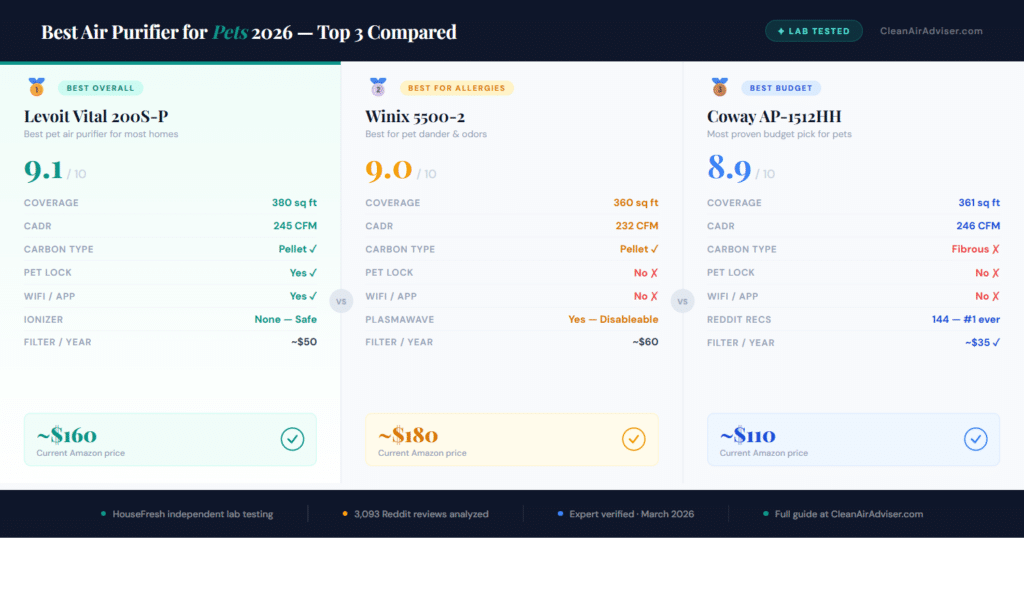Click the subtitle Best for pet dander & odors
This screenshot has width=1024, height=593.
pyautogui.click(x=426, y=134)
